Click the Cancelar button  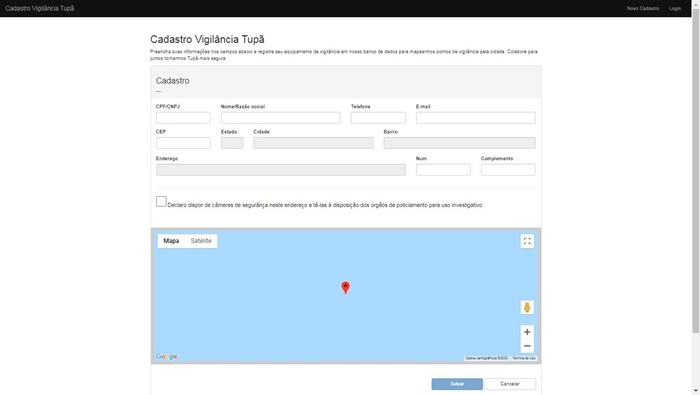[x=510, y=384]
